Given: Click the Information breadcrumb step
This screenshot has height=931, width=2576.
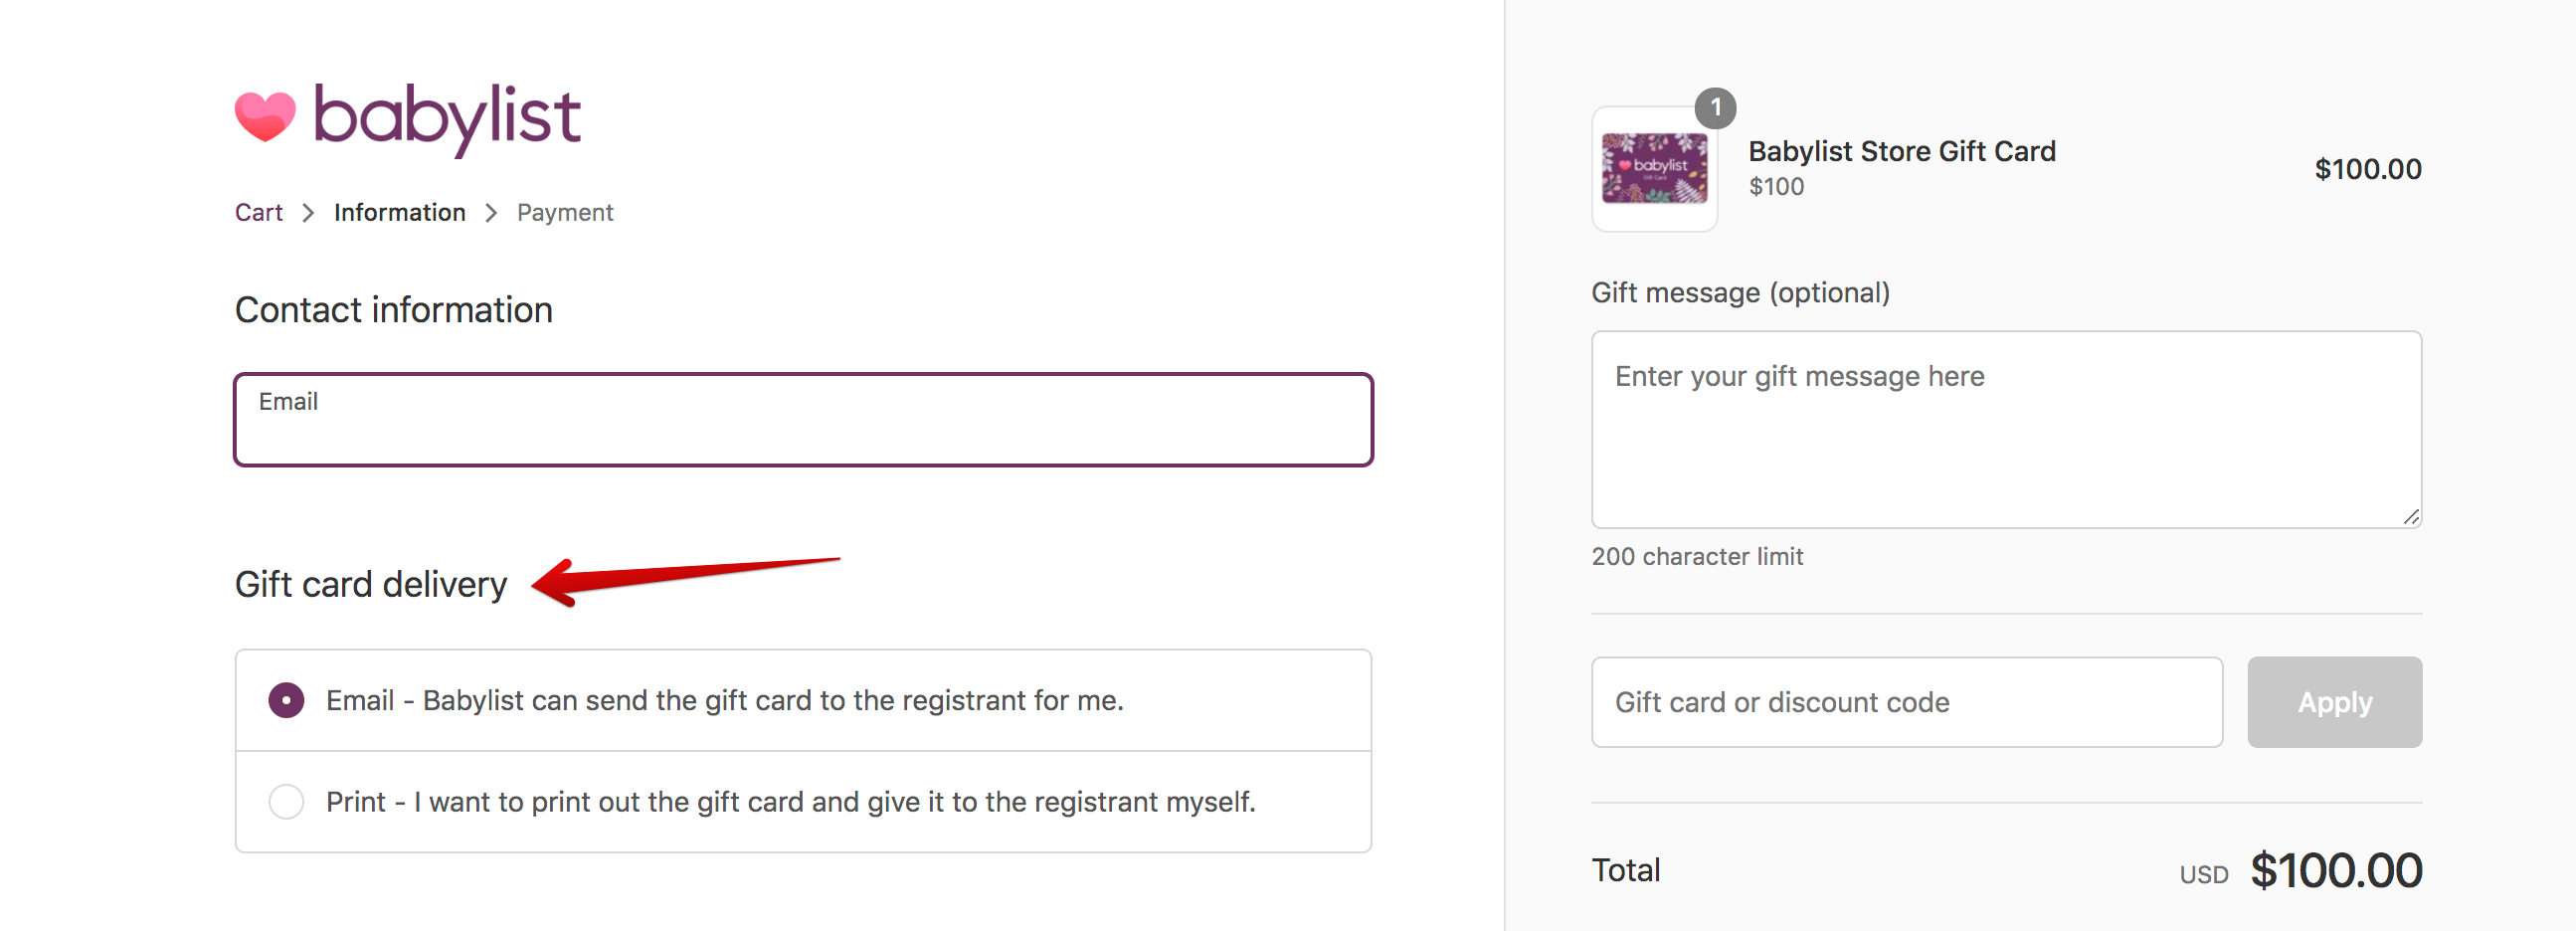Looking at the screenshot, I should pos(400,213).
